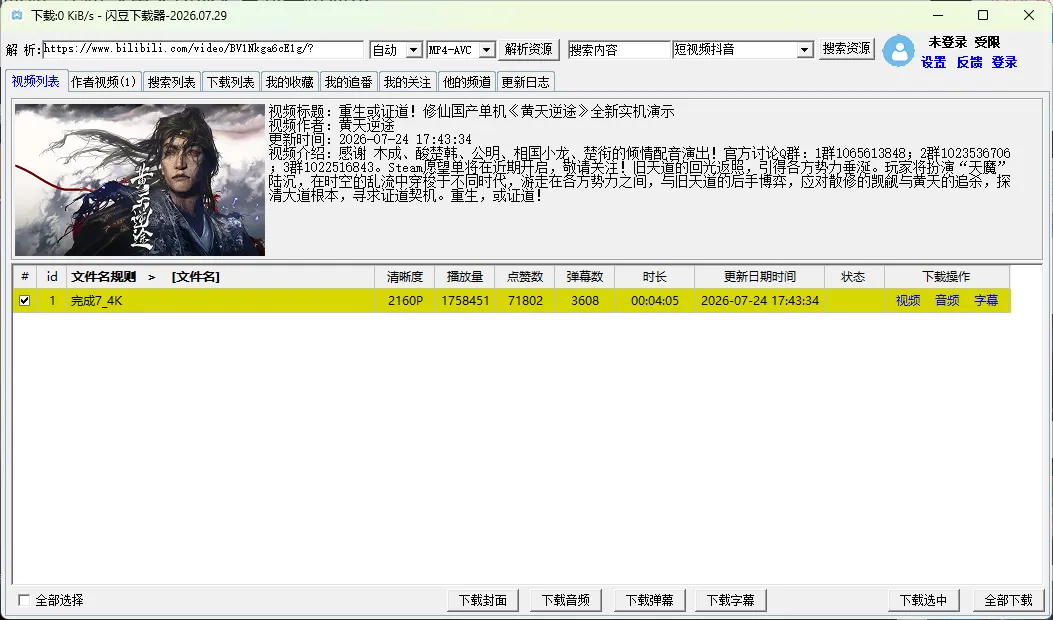
Task: Select the file name 完成7_4K
Action: (x=97, y=301)
